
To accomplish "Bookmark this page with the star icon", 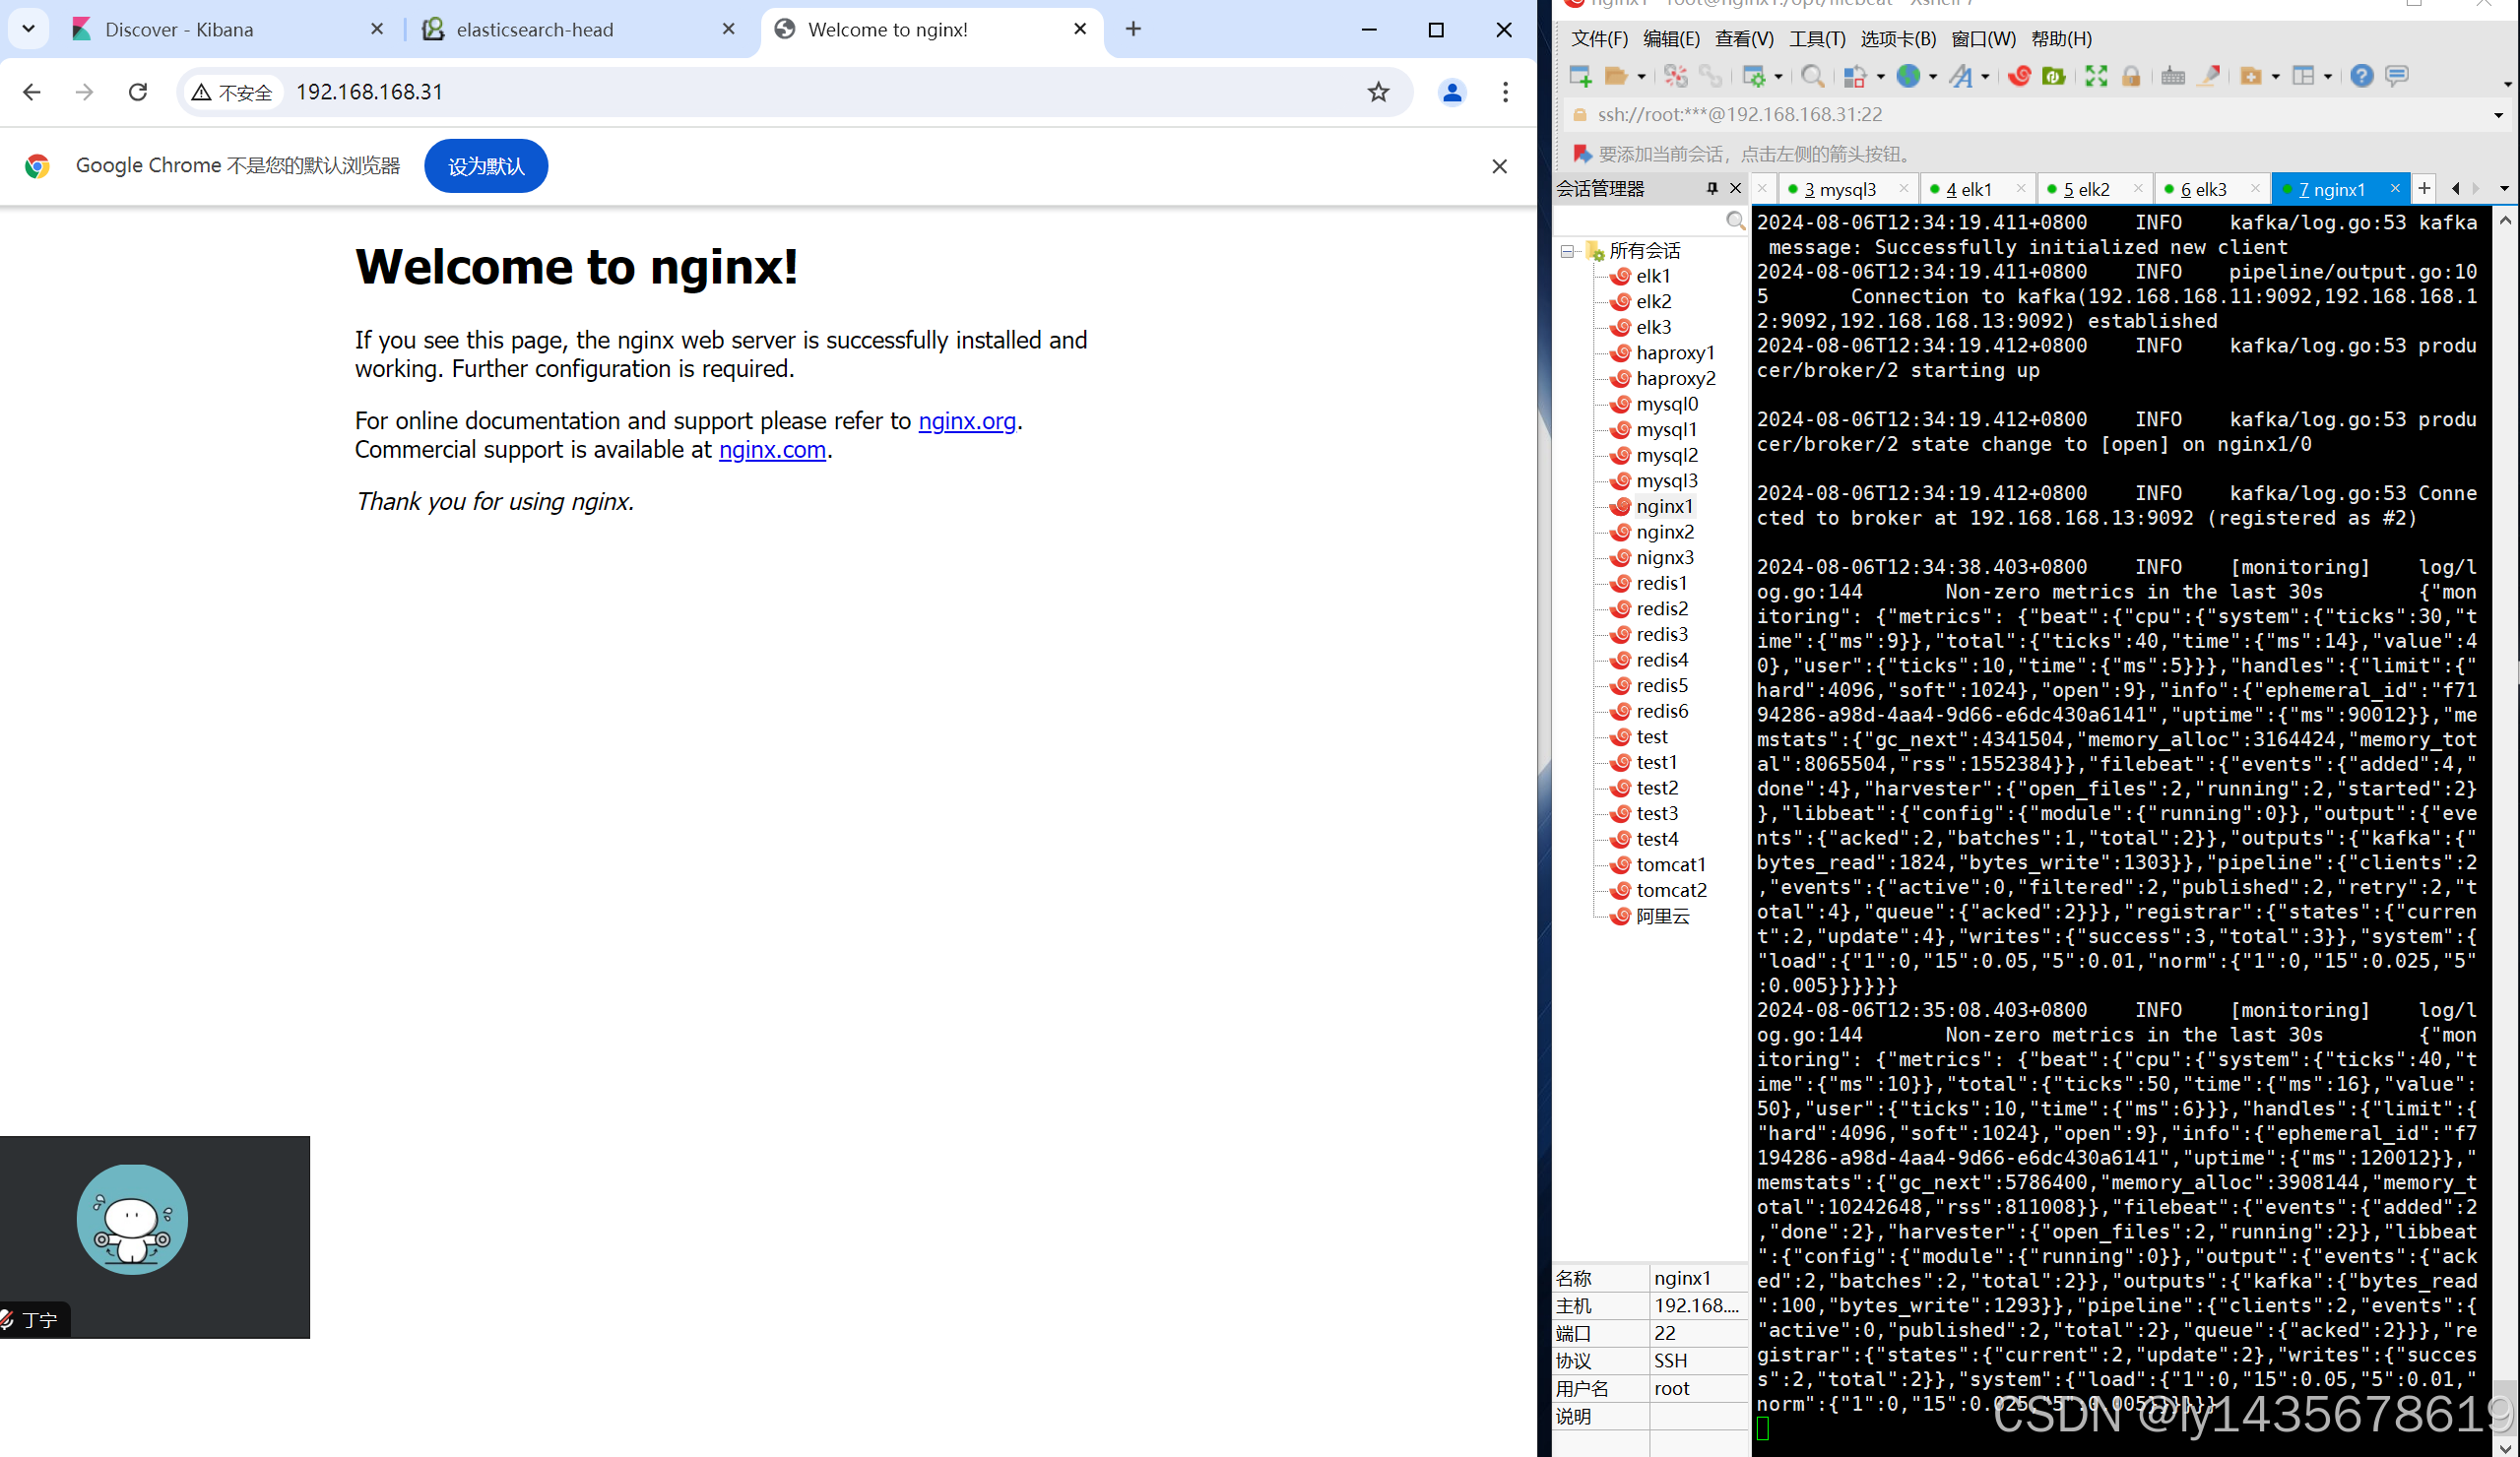I will [1378, 92].
